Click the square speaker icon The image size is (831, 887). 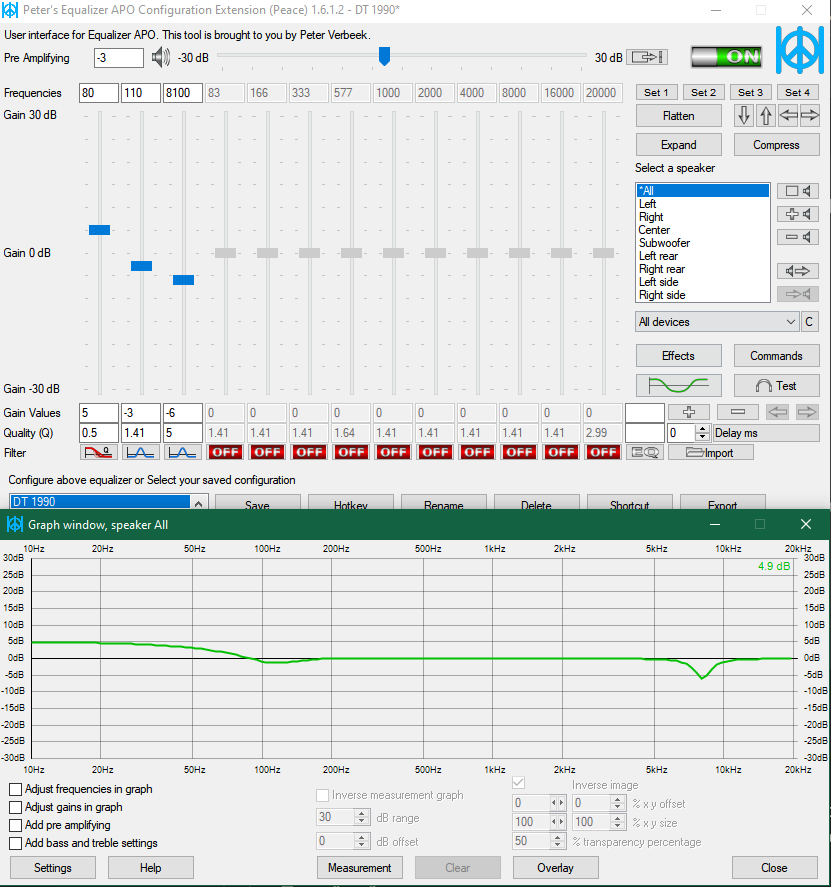798,191
